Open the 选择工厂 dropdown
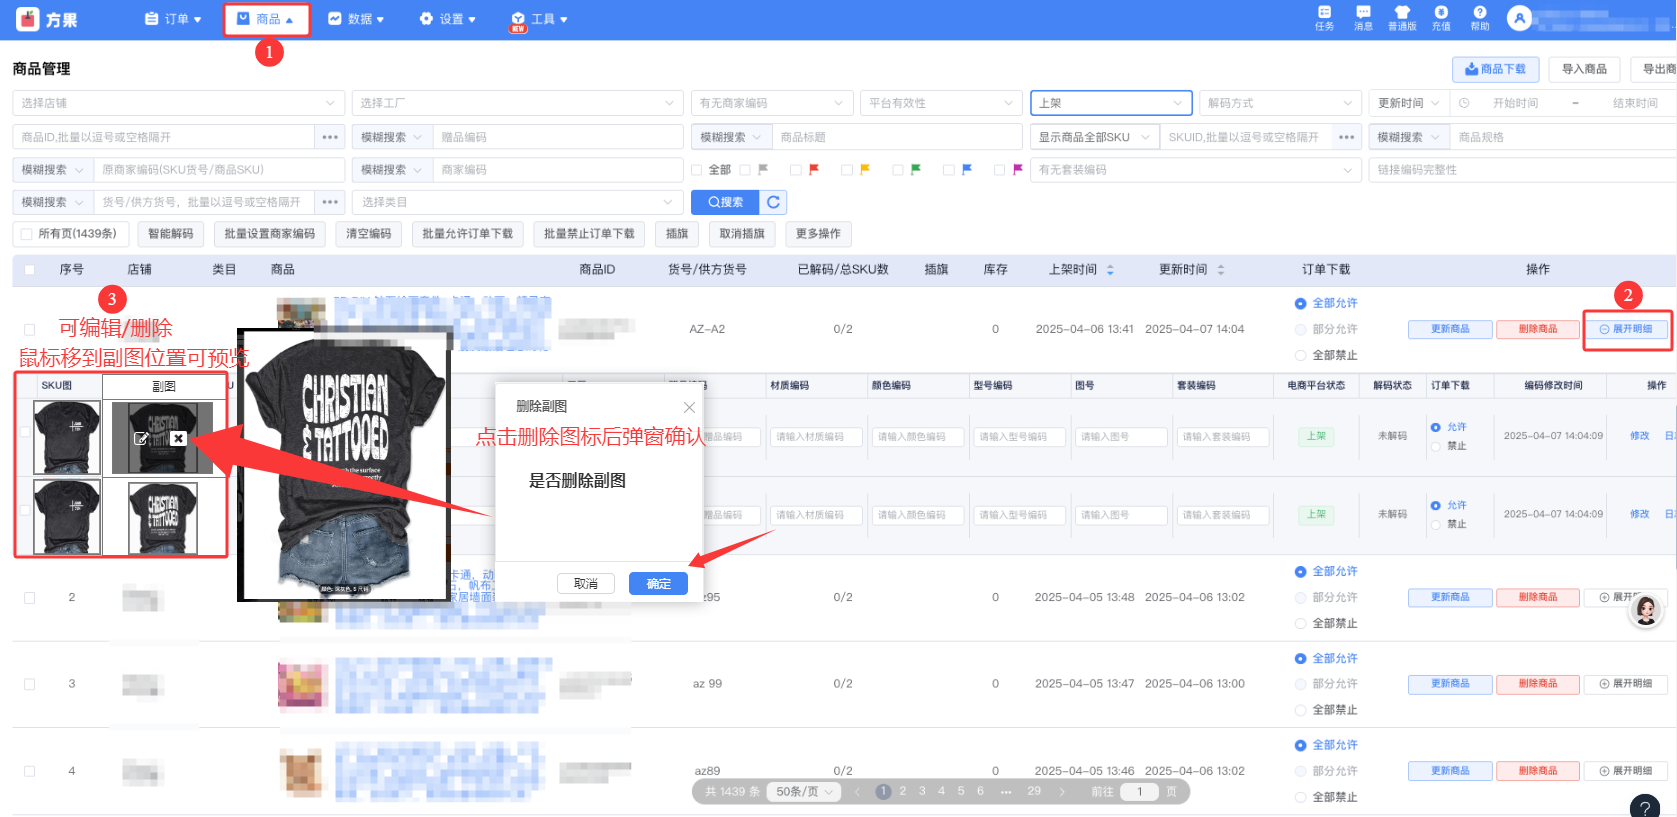Screen dimensions: 1677x817 click(x=518, y=103)
